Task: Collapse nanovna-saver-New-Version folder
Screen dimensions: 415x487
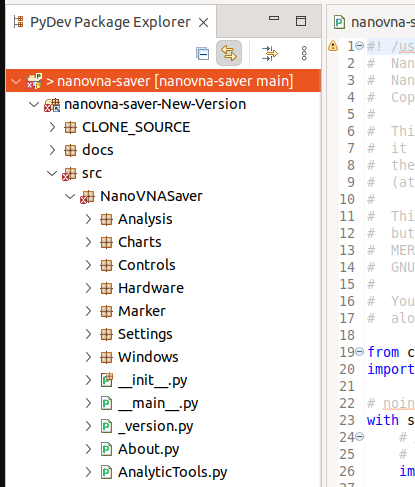Action: (x=34, y=104)
